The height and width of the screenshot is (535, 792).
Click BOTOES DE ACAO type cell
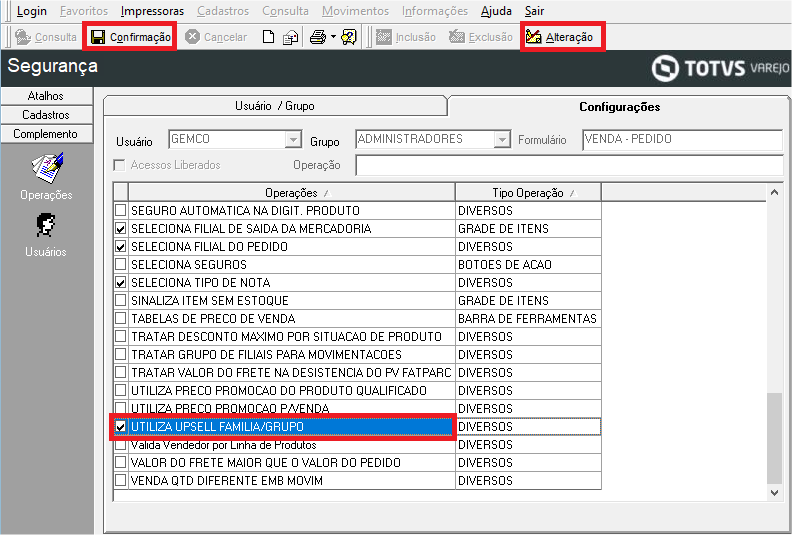coord(528,264)
